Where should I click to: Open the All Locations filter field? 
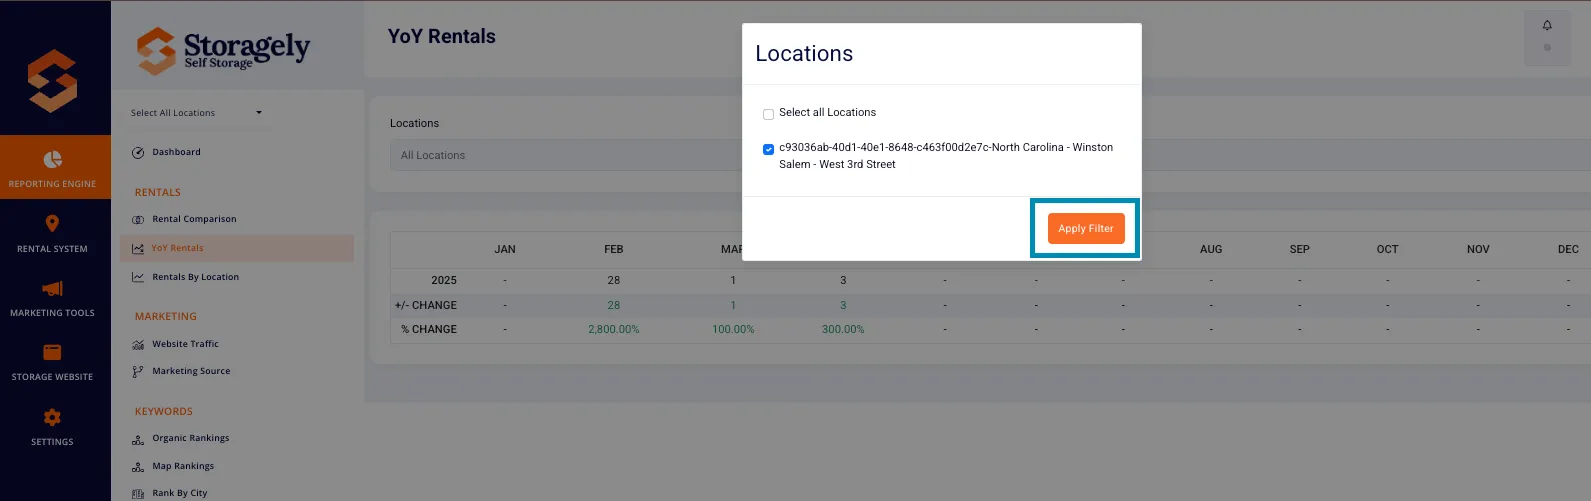[565, 155]
